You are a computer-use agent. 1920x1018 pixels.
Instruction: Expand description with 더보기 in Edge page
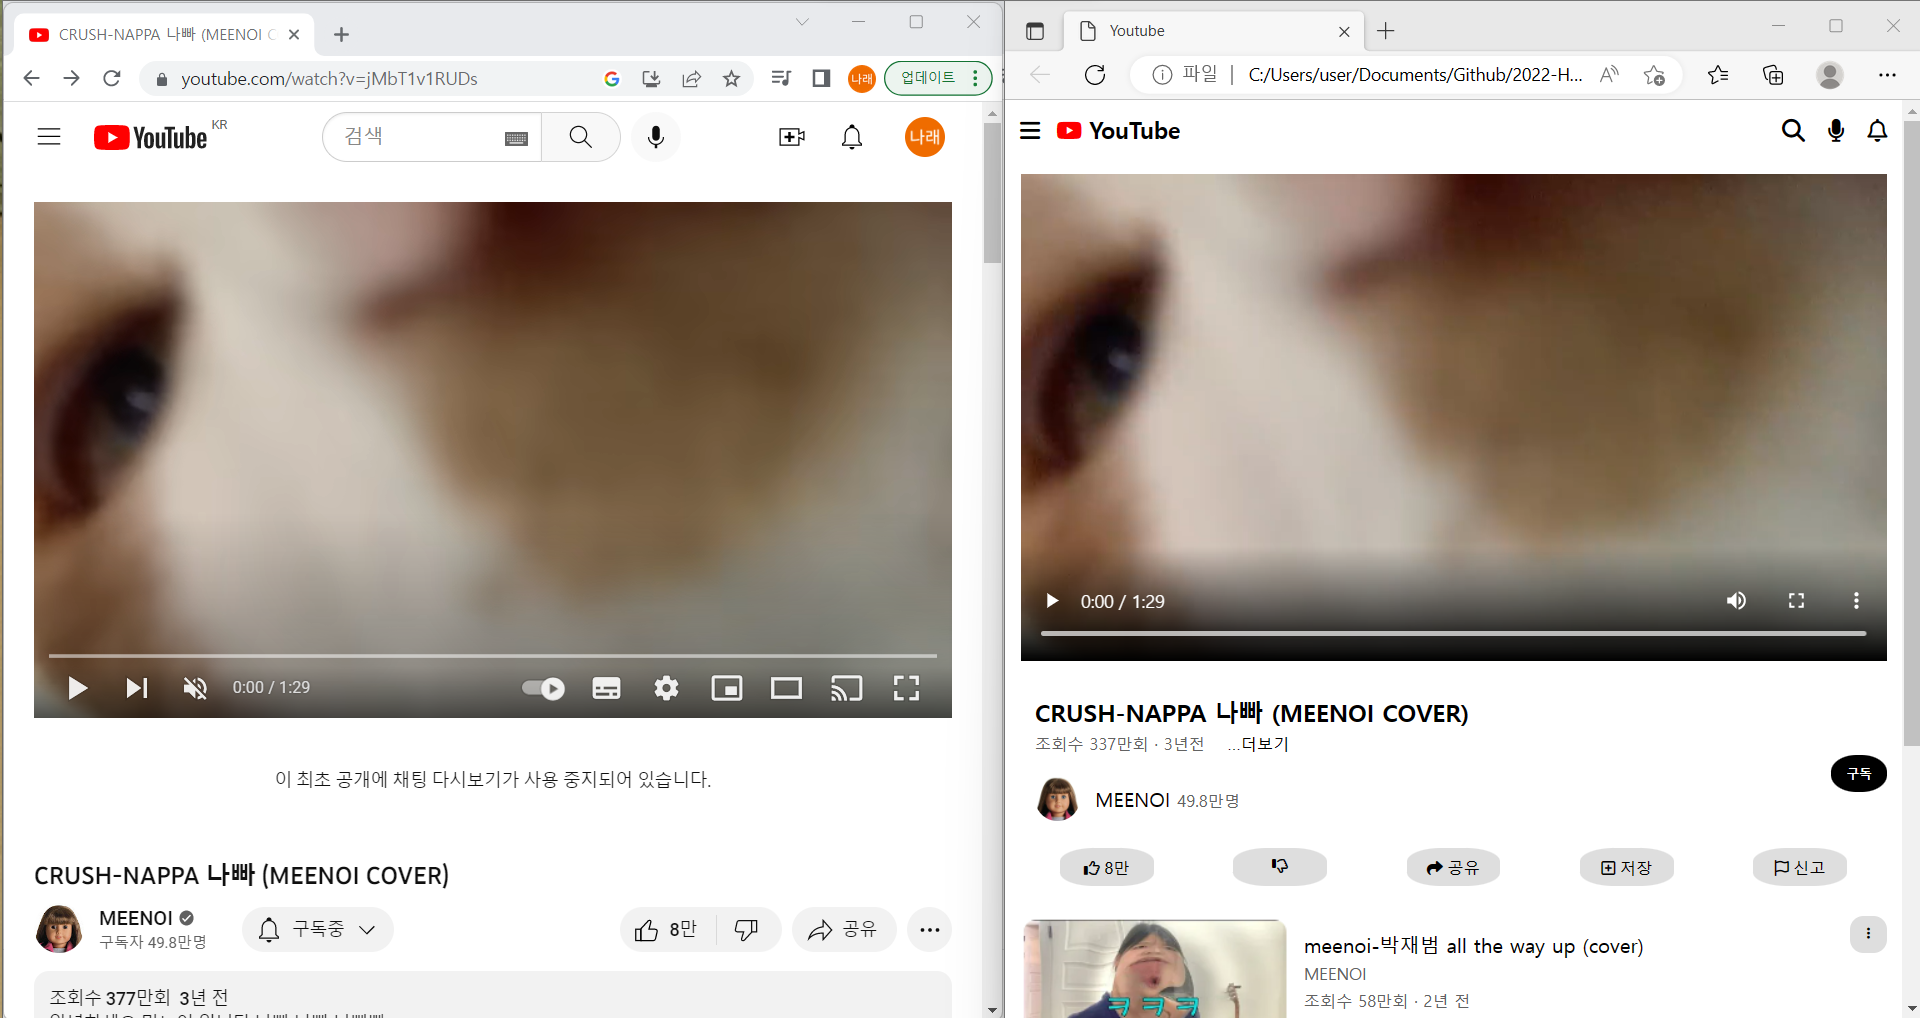(1258, 744)
